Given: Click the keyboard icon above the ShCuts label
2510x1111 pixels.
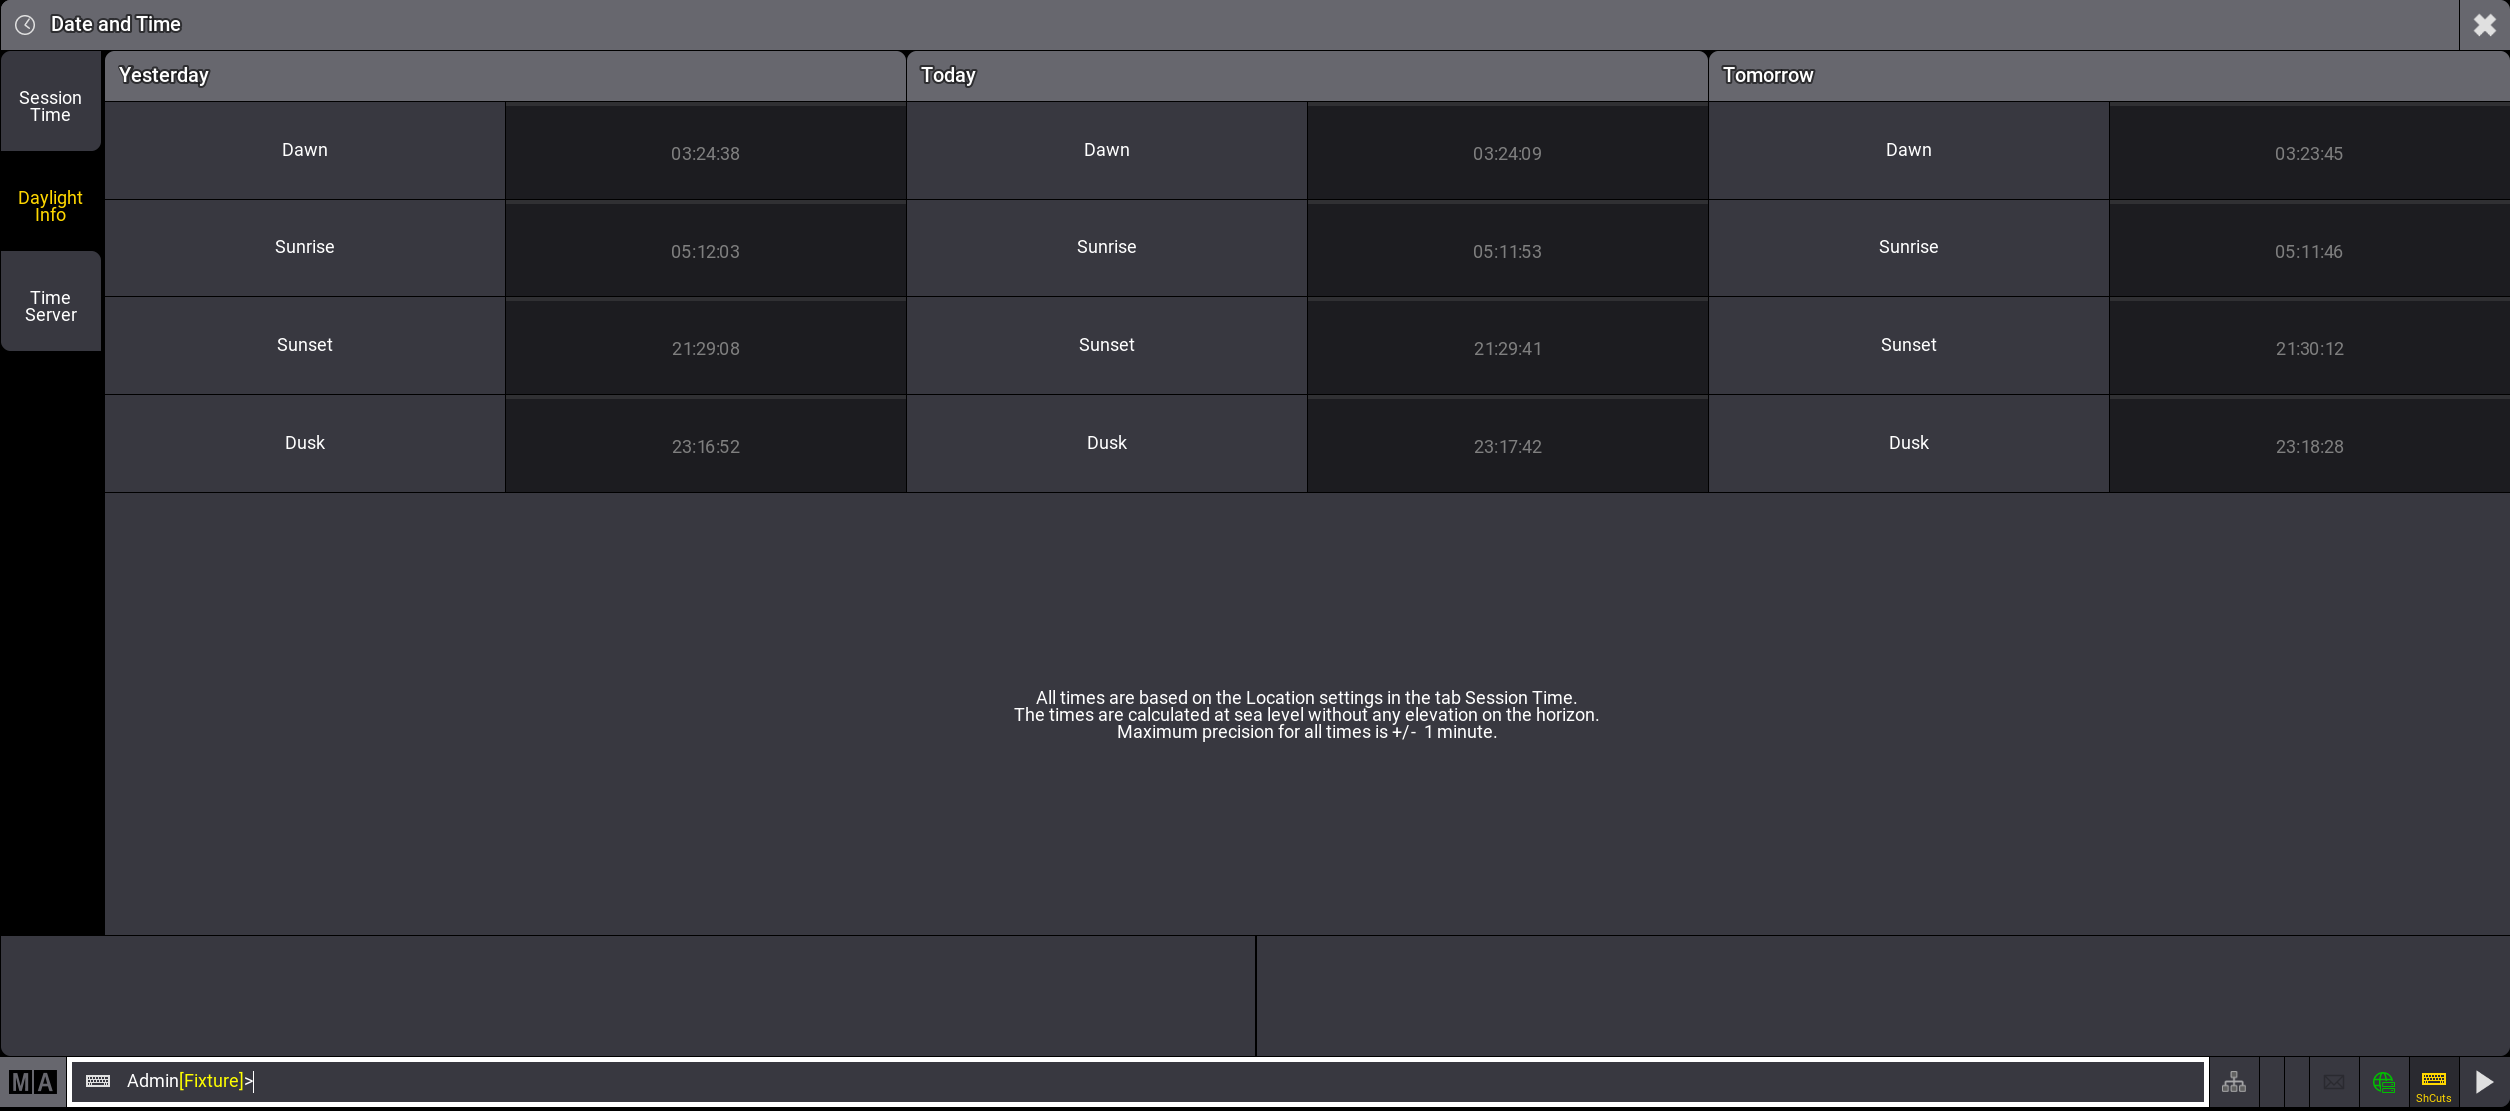Looking at the screenshot, I should (x=2434, y=1078).
